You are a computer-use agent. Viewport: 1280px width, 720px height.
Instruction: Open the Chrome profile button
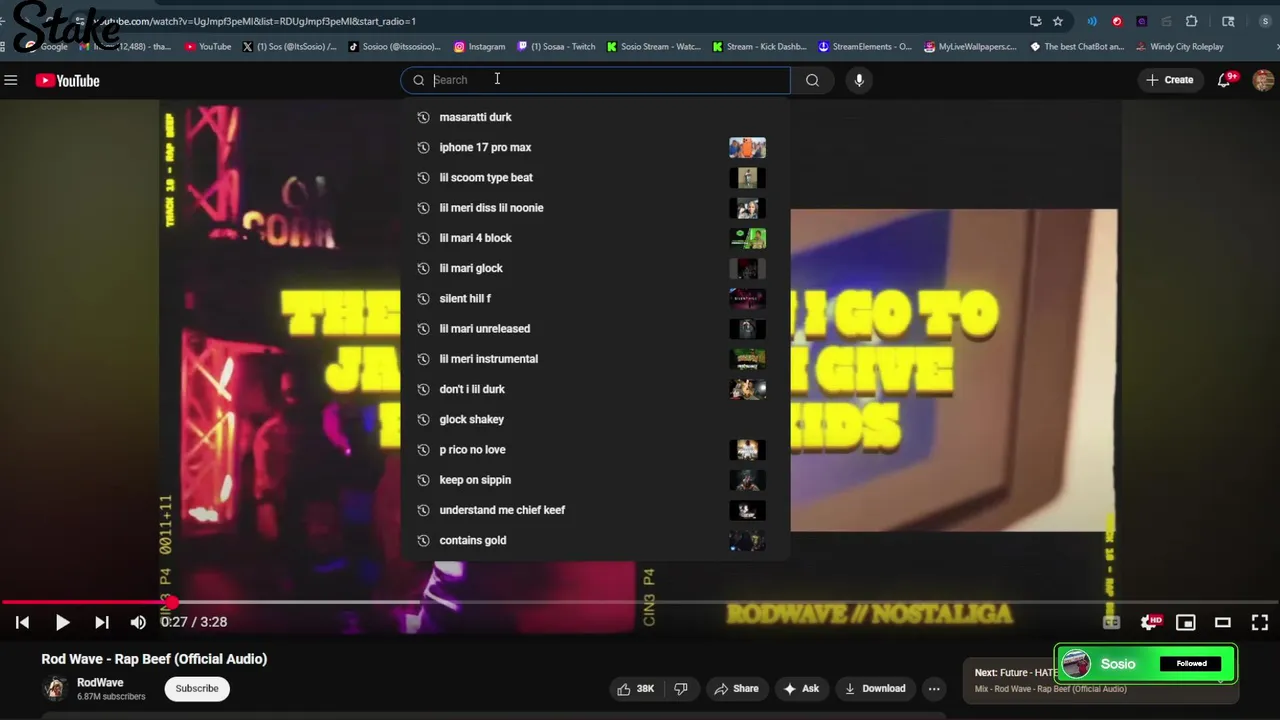[x=1267, y=21]
